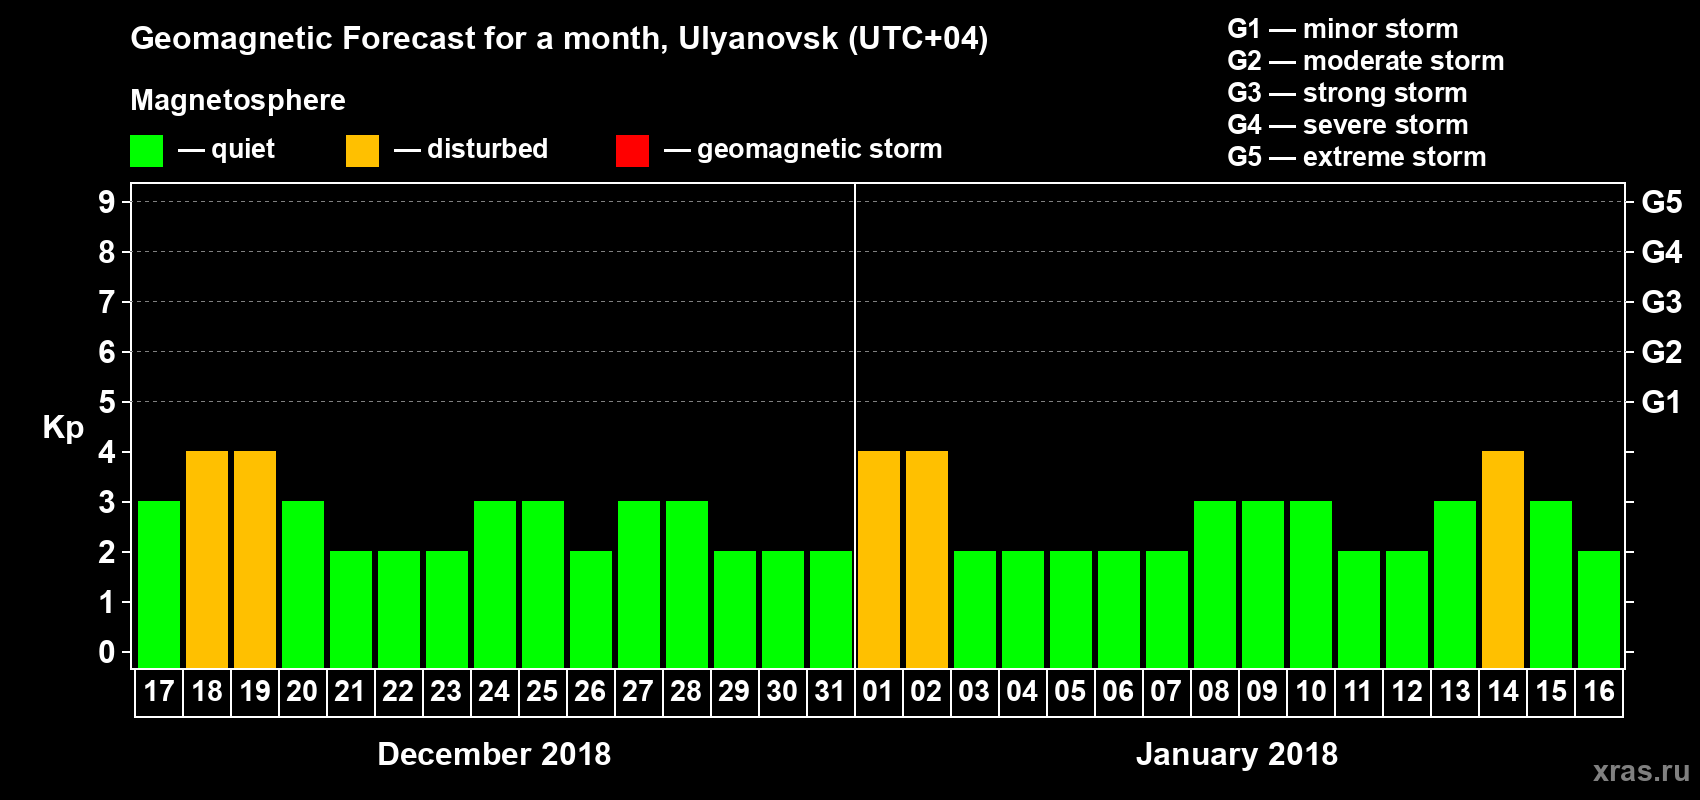Click the Kp axis value 0

pos(107,652)
